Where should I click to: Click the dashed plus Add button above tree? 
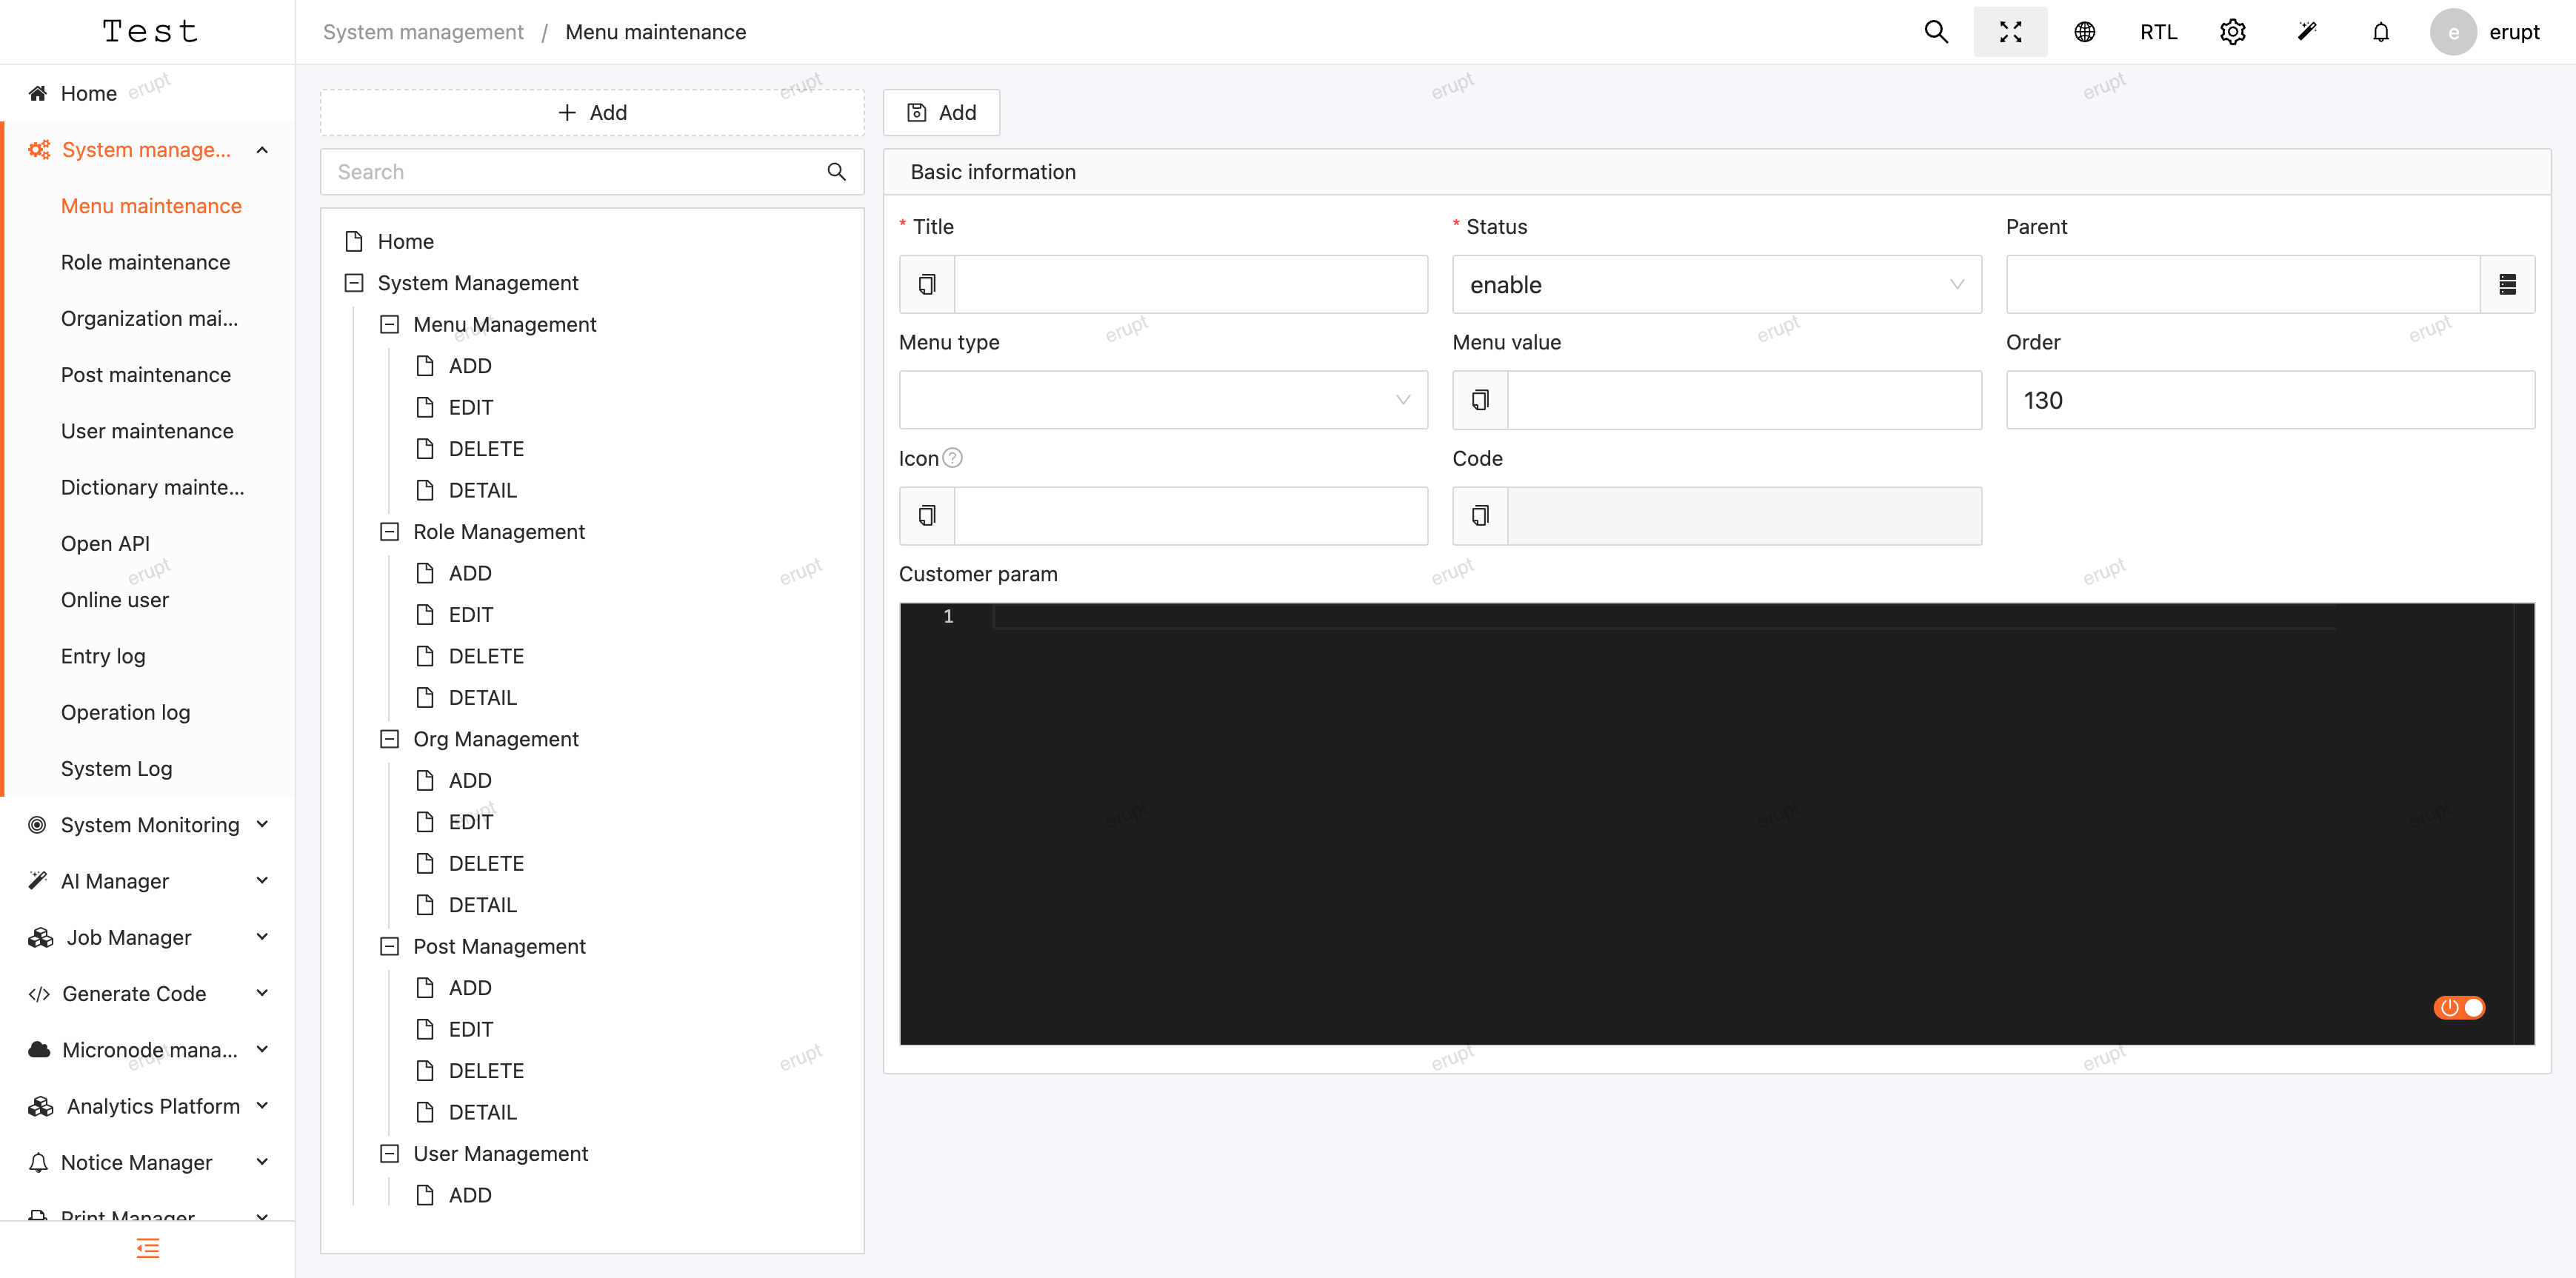[x=592, y=113]
